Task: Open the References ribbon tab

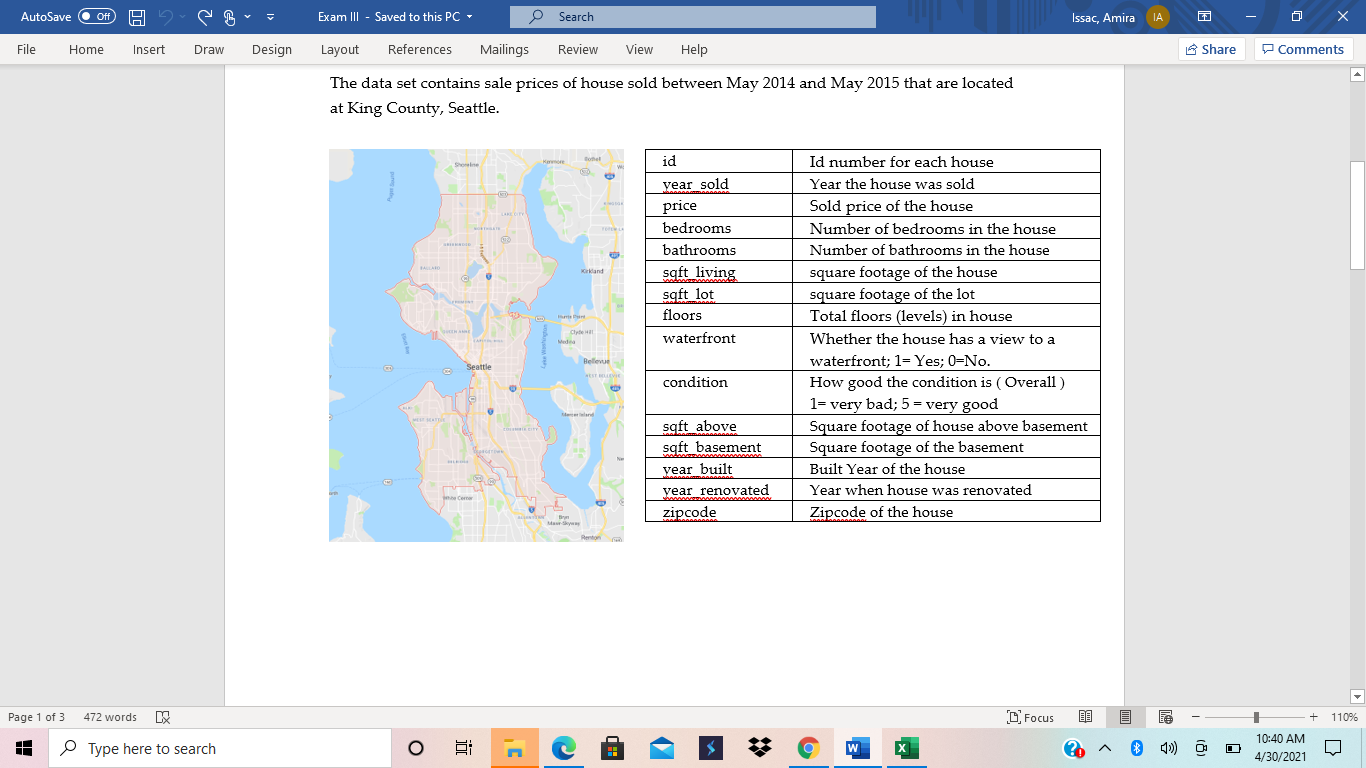Action: click(420, 49)
